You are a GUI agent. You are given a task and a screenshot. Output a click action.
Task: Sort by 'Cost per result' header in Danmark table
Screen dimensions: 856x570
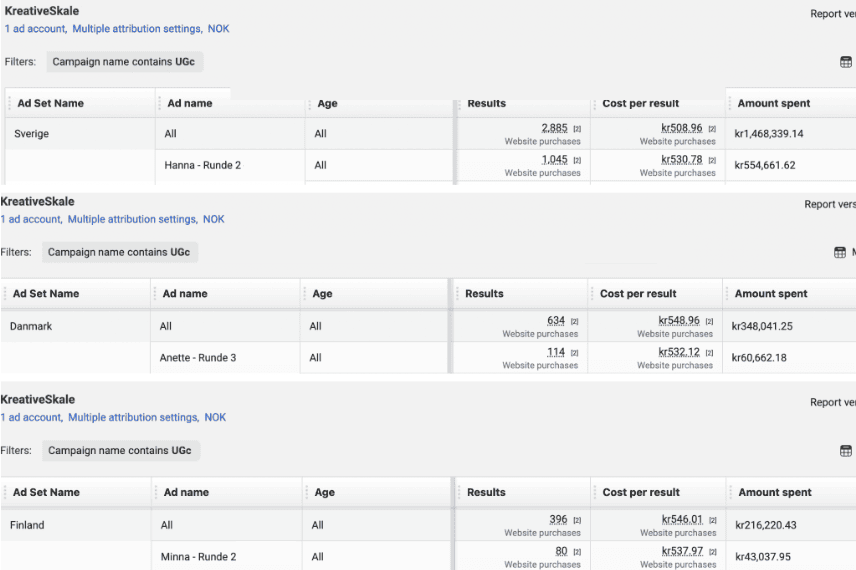(x=638, y=294)
